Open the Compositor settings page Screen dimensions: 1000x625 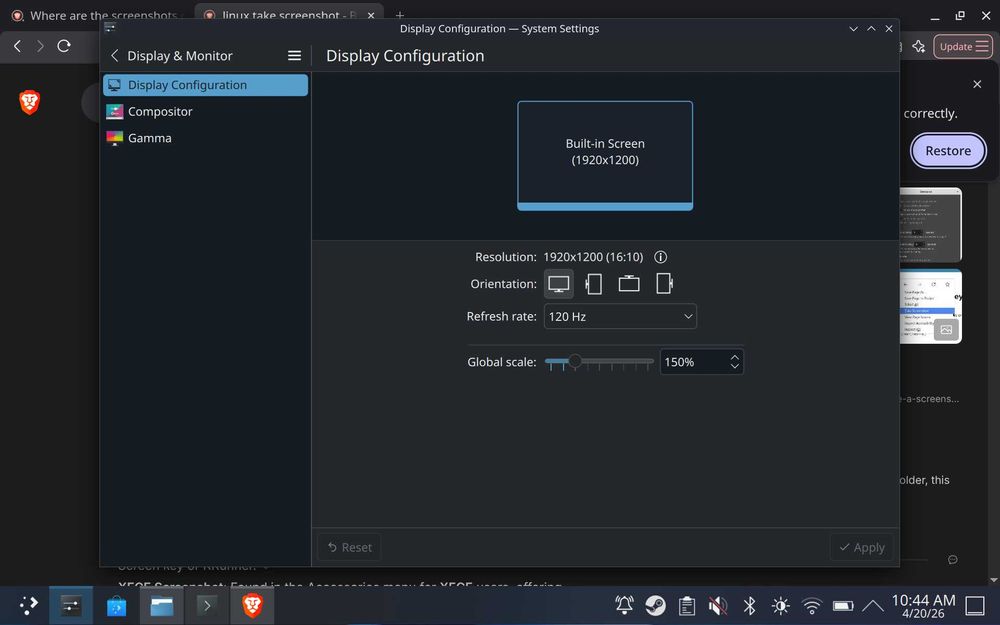click(205, 112)
